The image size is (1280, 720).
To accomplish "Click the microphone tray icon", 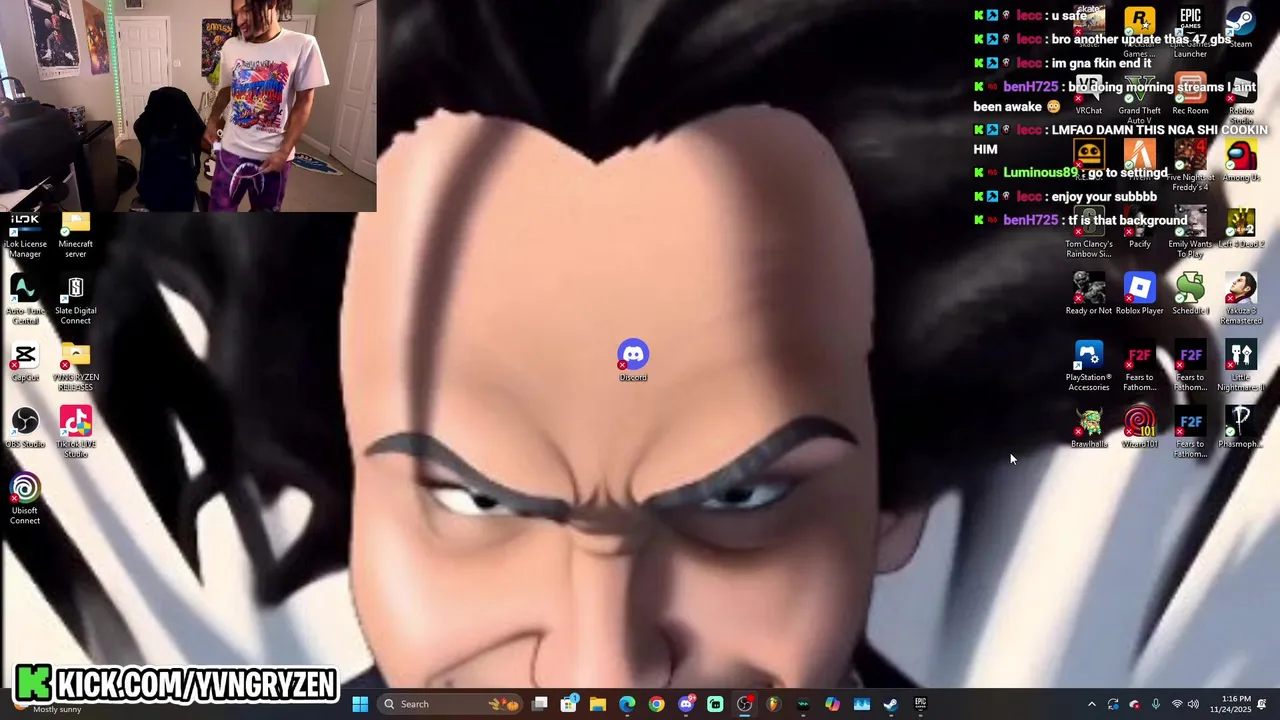I will (1156, 704).
